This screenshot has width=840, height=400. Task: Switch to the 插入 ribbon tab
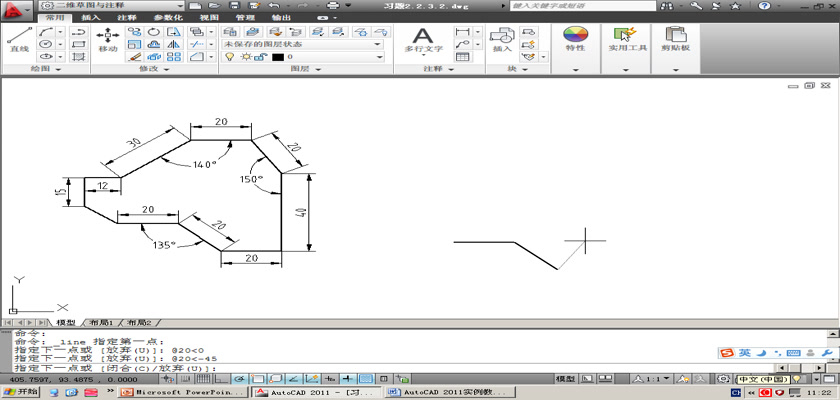point(91,18)
